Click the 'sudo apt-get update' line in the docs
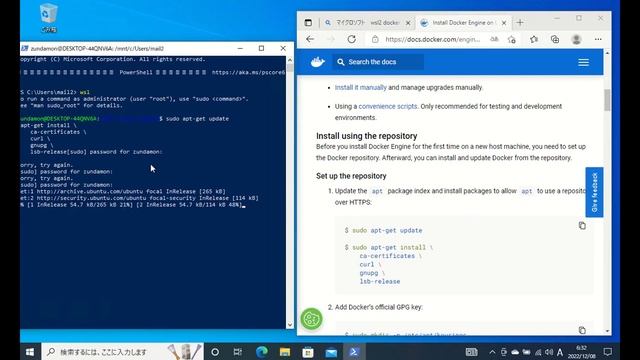 coord(384,230)
